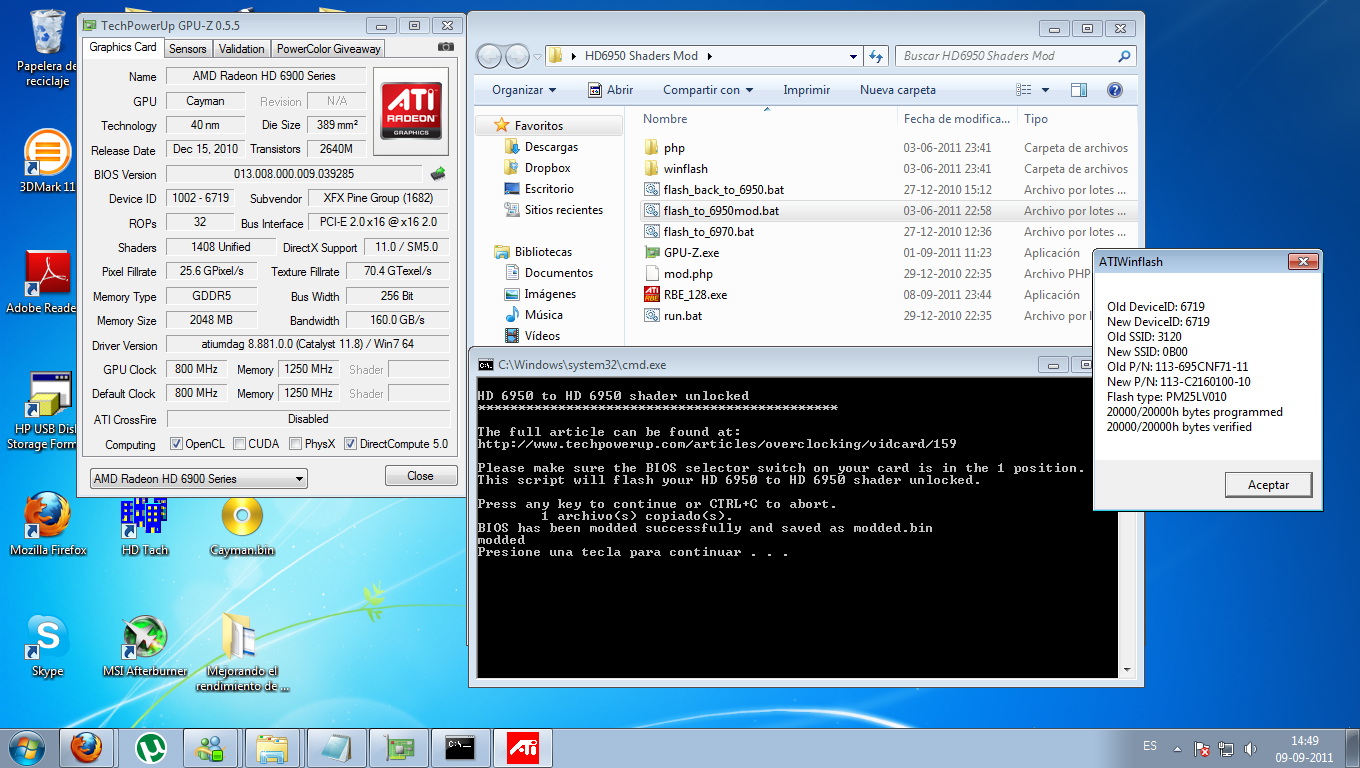Select the RBE_128.exe file
Screen dimensions: 1360x768
pos(695,295)
